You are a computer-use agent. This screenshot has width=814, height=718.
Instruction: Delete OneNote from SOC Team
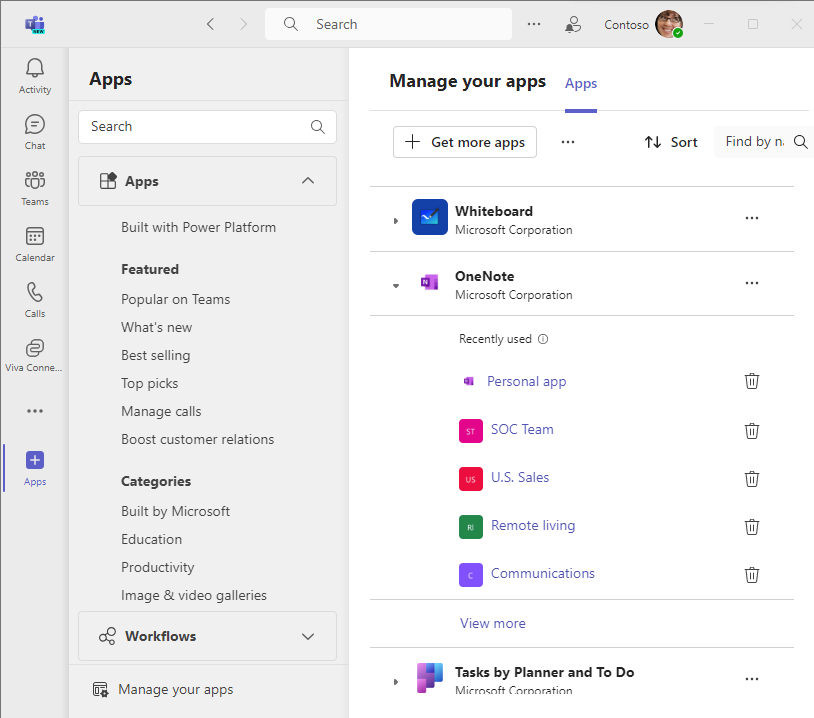click(752, 430)
